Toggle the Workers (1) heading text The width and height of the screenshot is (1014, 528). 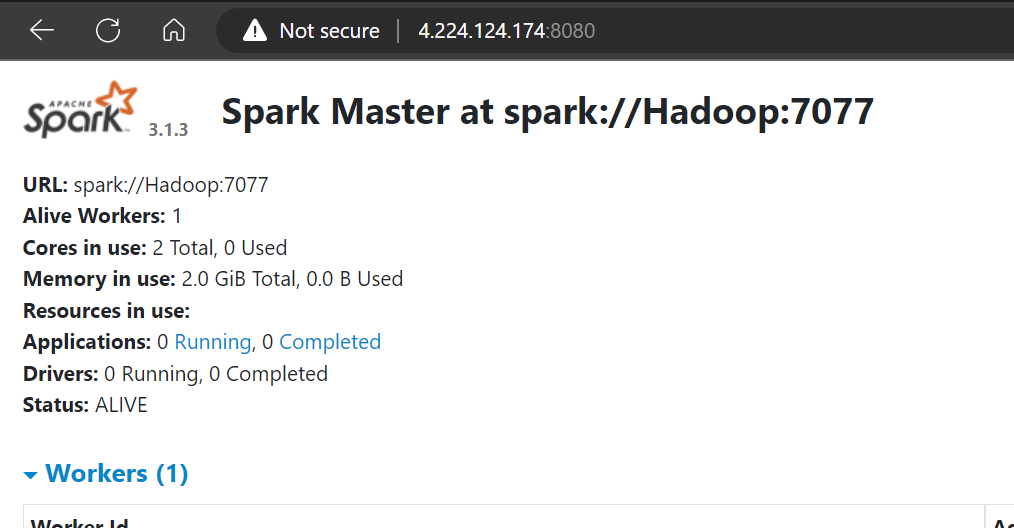point(116,474)
